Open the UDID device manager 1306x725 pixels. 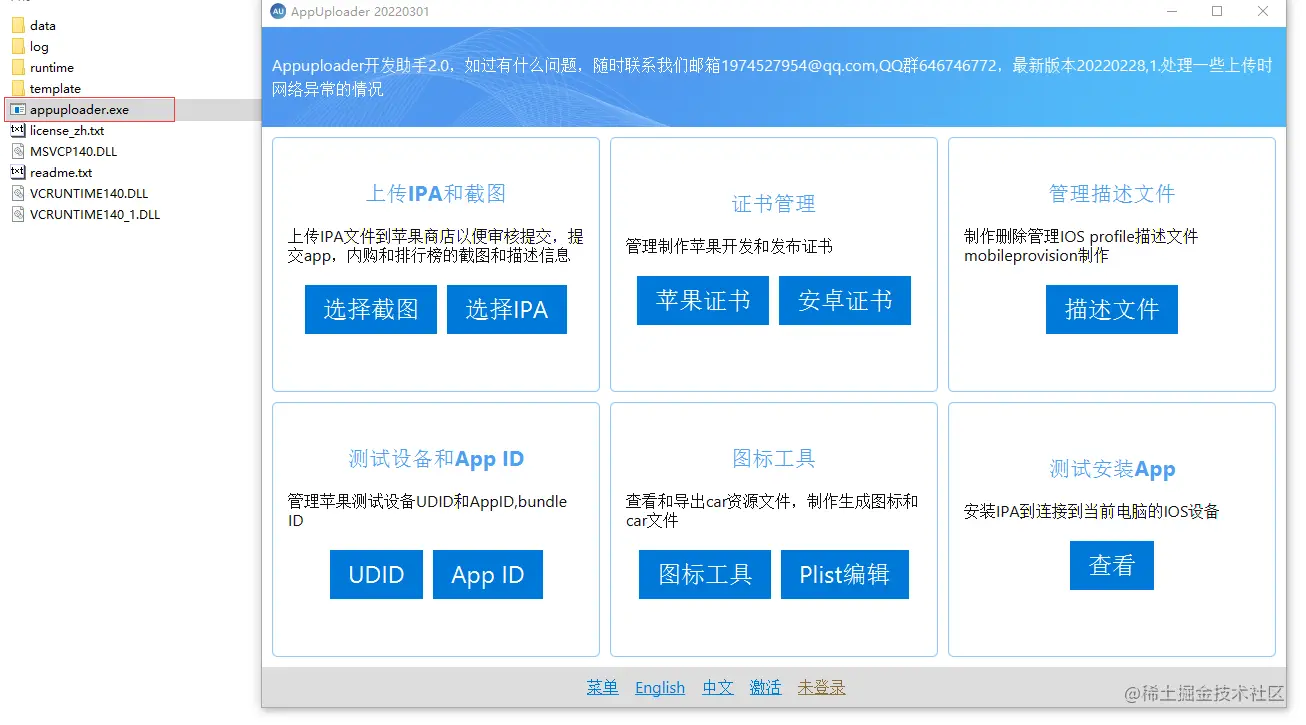[x=376, y=574]
